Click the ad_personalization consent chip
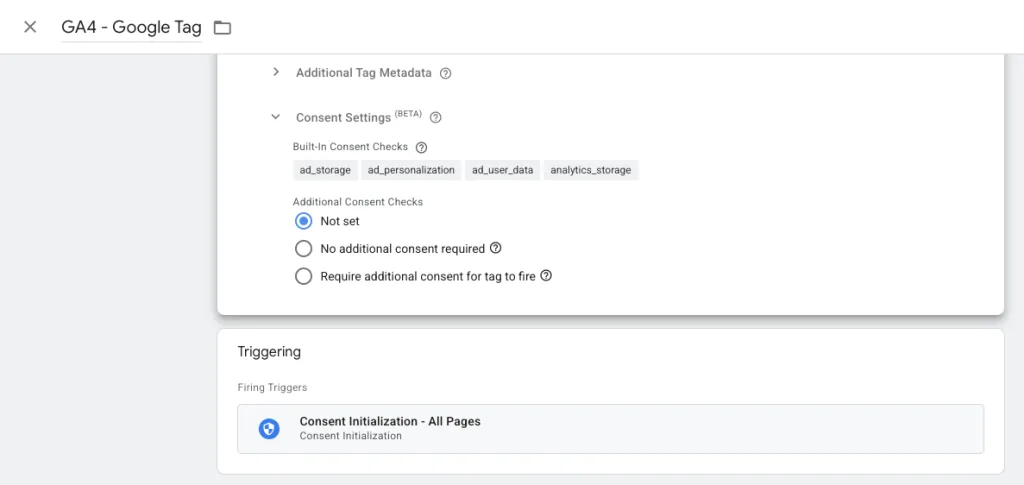The width and height of the screenshot is (1024, 485). coord(411,170)
